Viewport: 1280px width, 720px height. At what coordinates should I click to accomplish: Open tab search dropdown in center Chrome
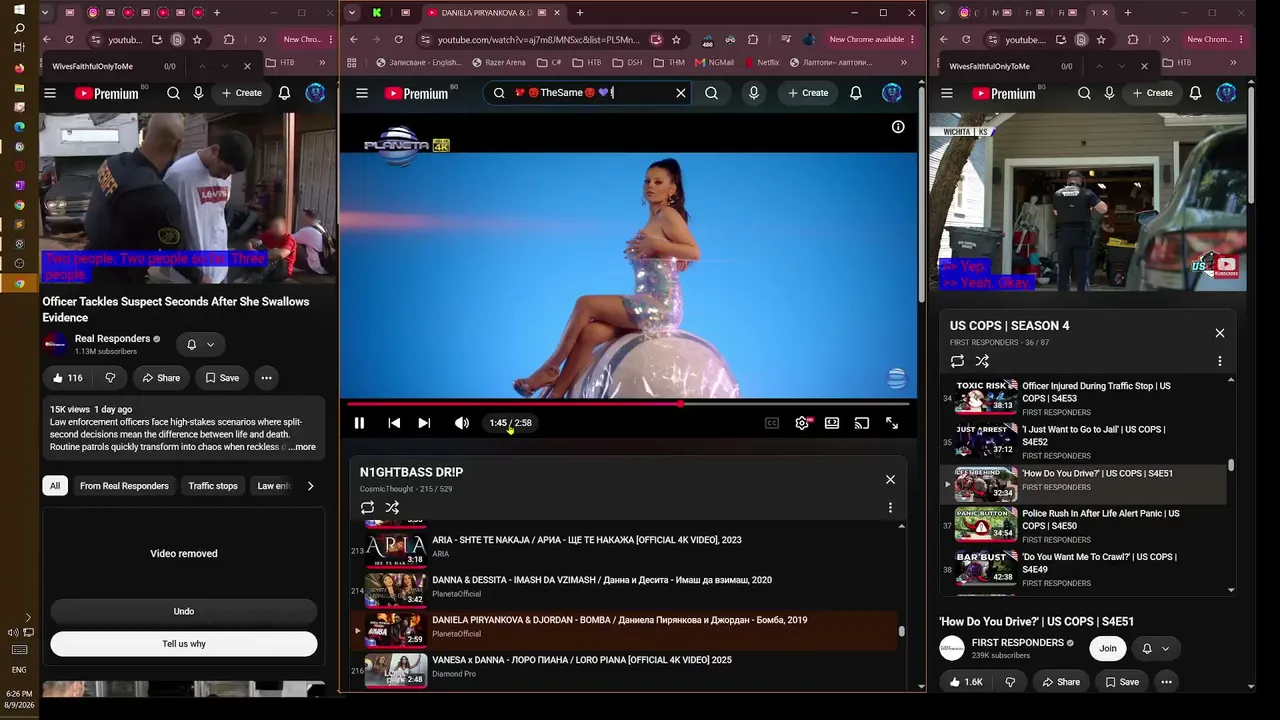tap(351, 13)
